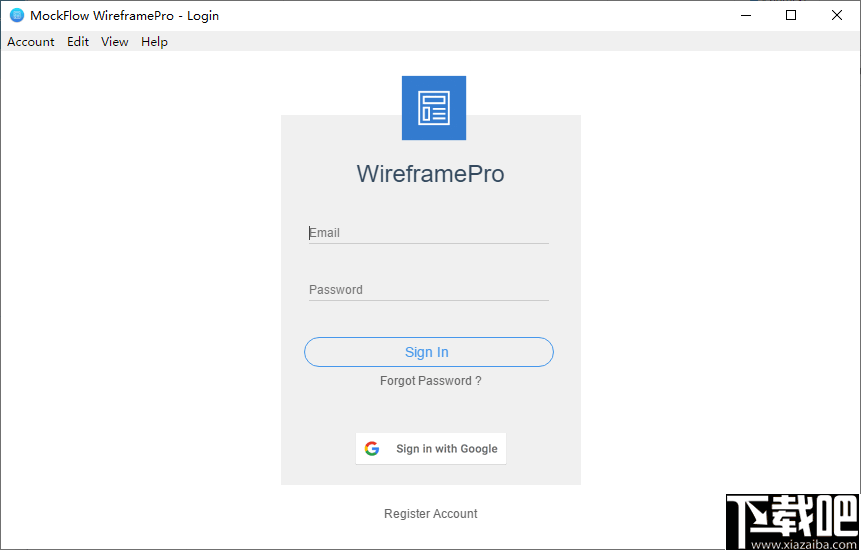Click the Sign in with Google text
This screenshot has width=861, height=550.
pyautogui.click(x=446, y=449)
